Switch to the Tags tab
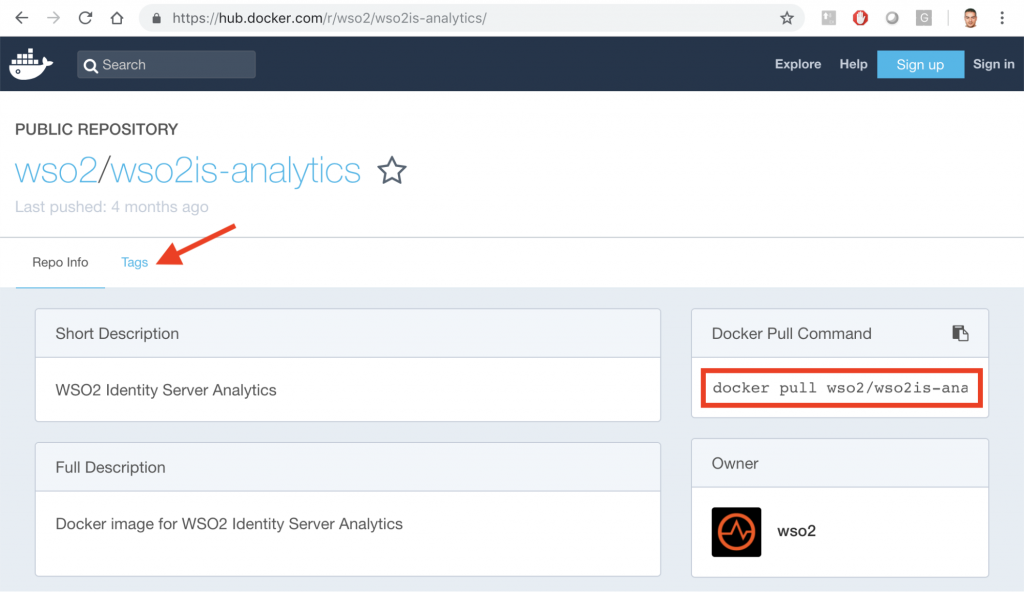The height and width of the screenshot is (592, 1024). (x=134, y=262)
